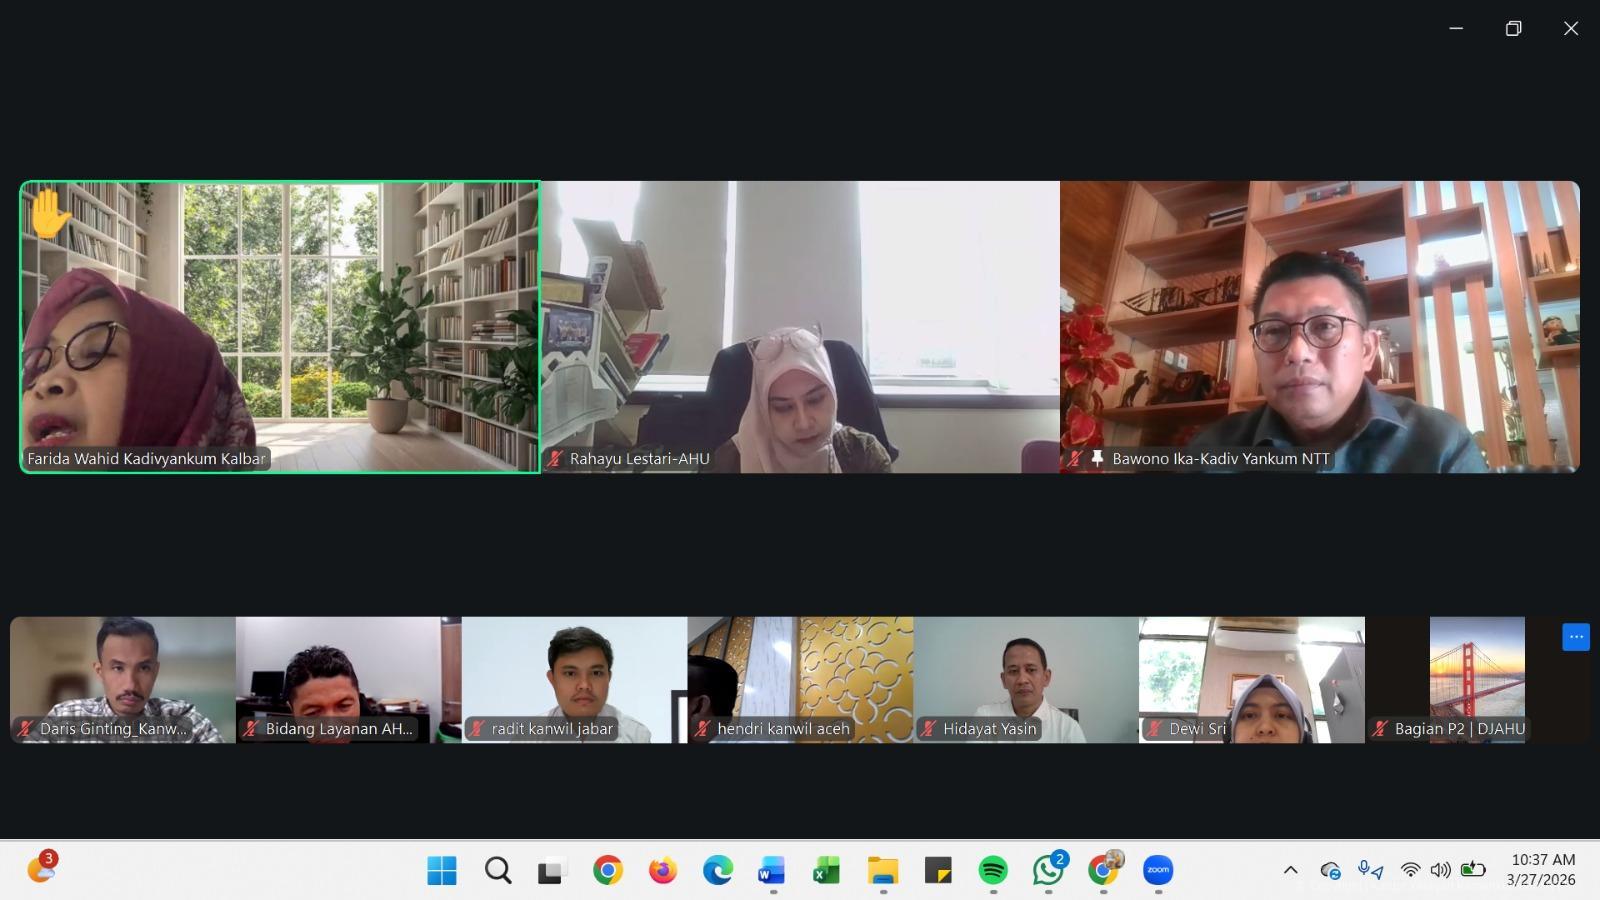Open the Windows Start menu
The image size is (1600, 900).
pyautogui.click(x=442, y=870)
